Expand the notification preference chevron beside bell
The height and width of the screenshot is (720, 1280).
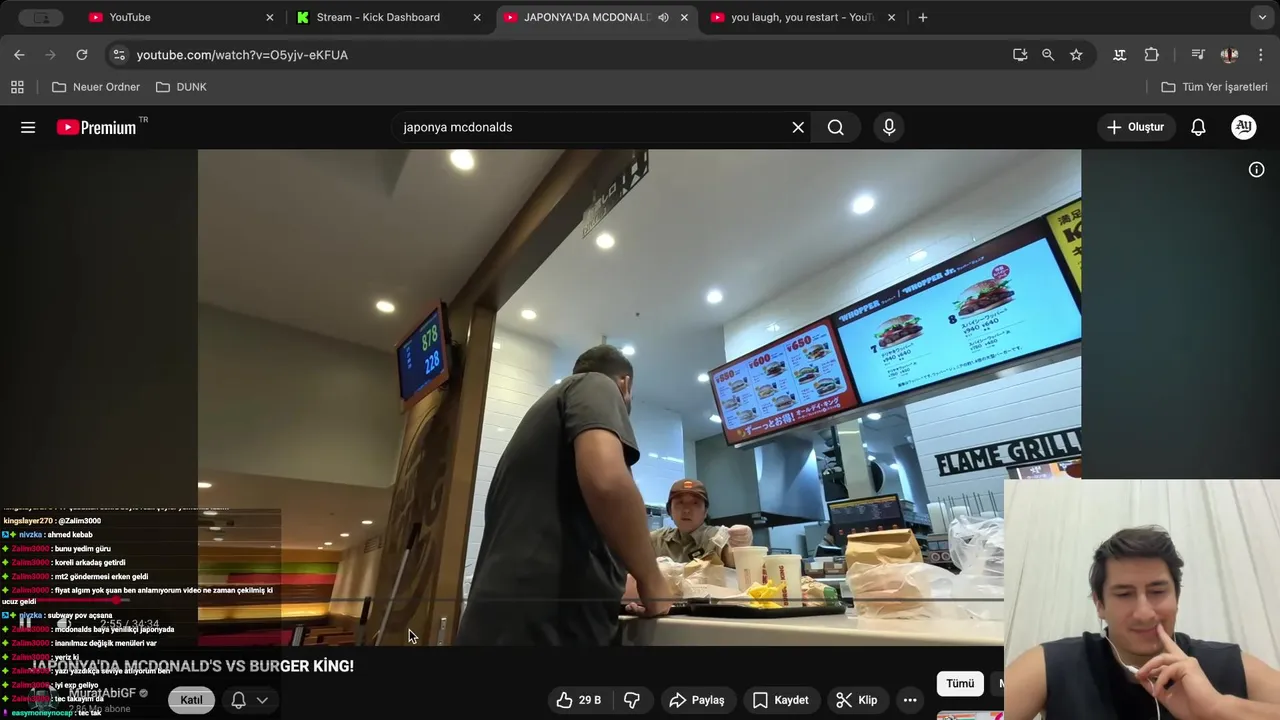coord(262,700)
